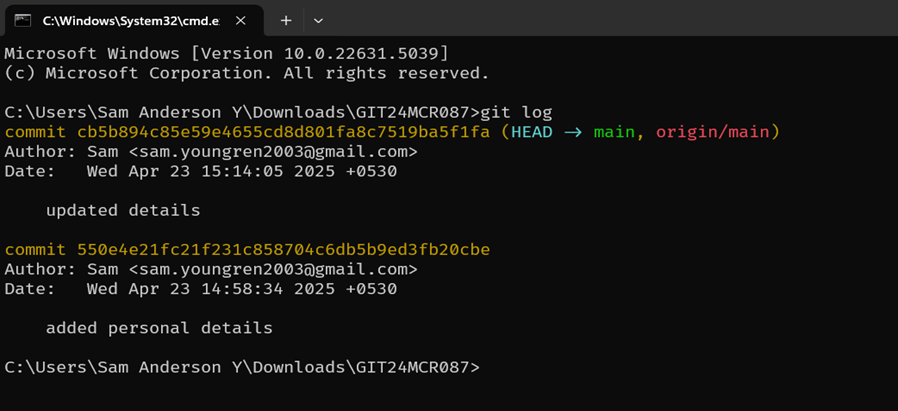Click the second author email address

coord(273,269)
